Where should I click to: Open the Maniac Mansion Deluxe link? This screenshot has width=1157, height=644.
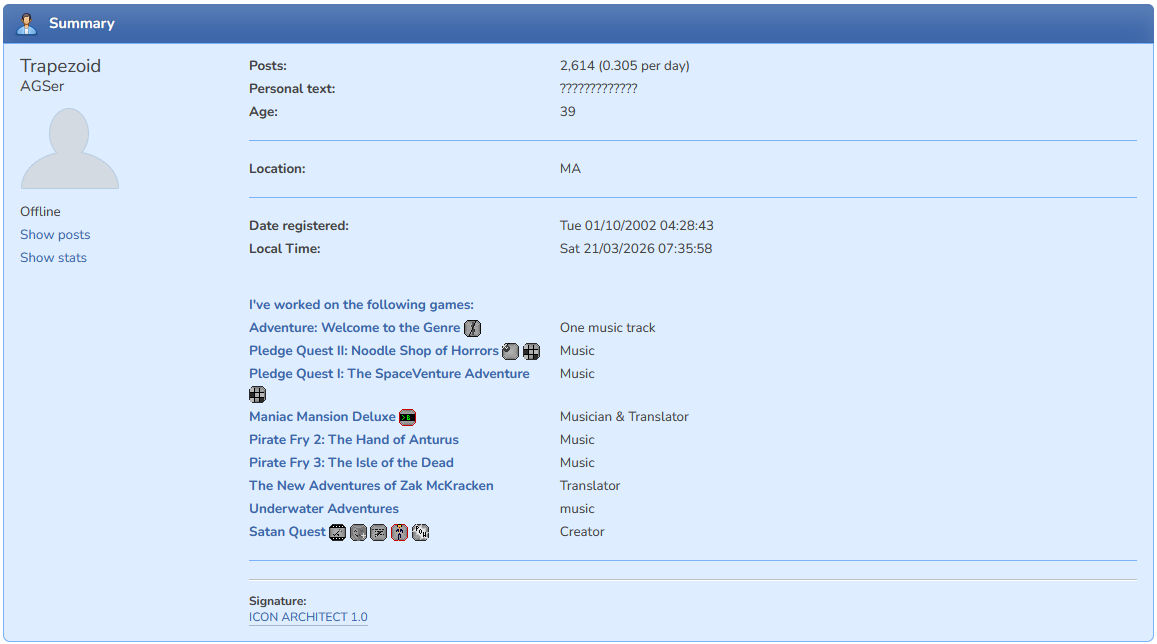click(x=322, y=416)
